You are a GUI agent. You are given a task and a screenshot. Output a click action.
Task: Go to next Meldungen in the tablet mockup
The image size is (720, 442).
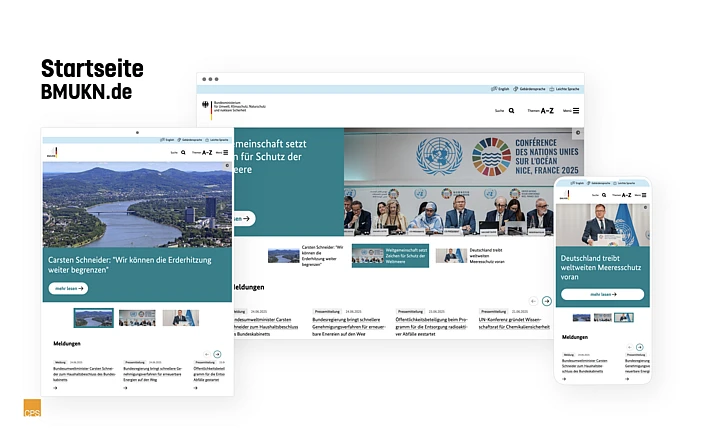pyautogui.click(x=217, y=354)
